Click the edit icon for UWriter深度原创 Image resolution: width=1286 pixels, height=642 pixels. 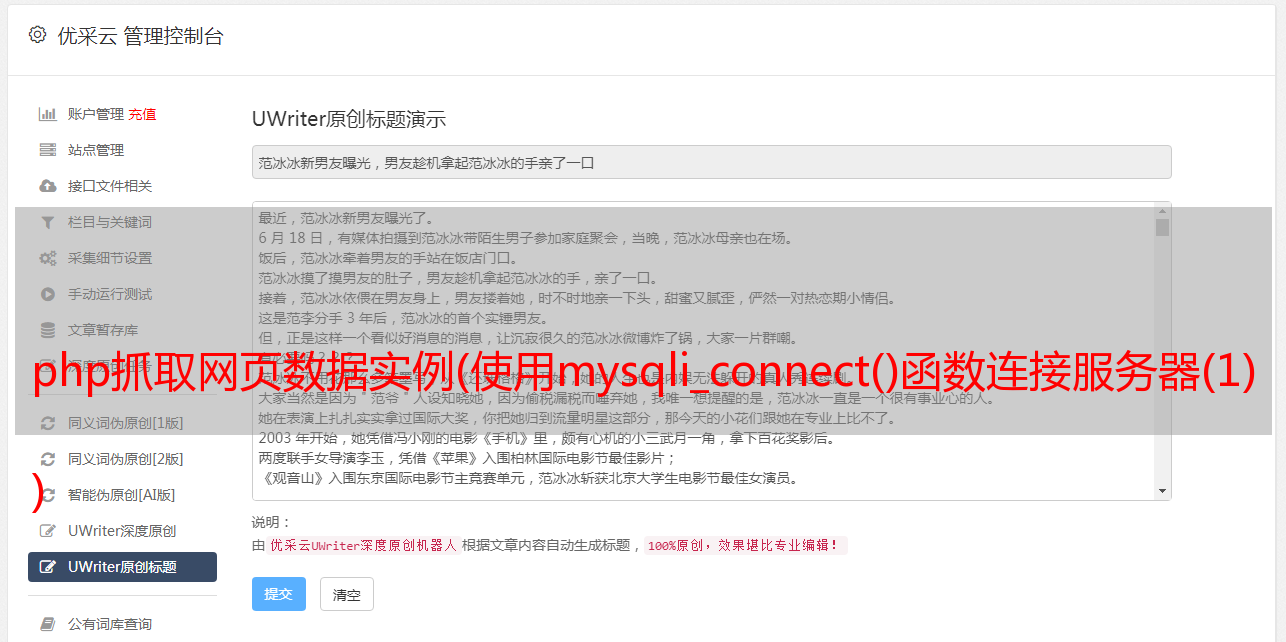[x=47, y=531]
